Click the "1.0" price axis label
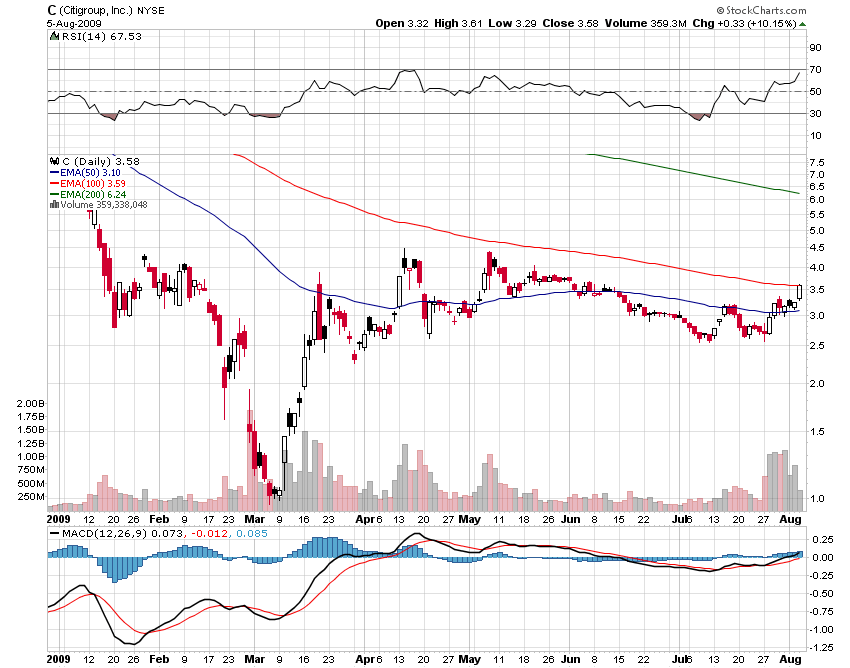The height and width of the screenshot is (668, 850). [x=817, y=499]
